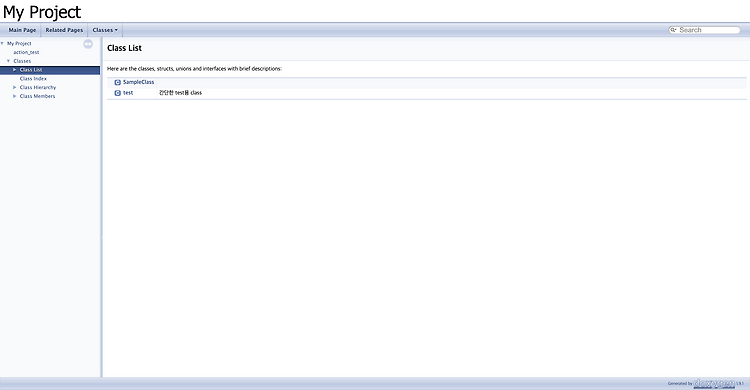This screenshot has width=750, height=390.
Task: Open Class Members in the sidebar
Action: [x=37, y=96]
